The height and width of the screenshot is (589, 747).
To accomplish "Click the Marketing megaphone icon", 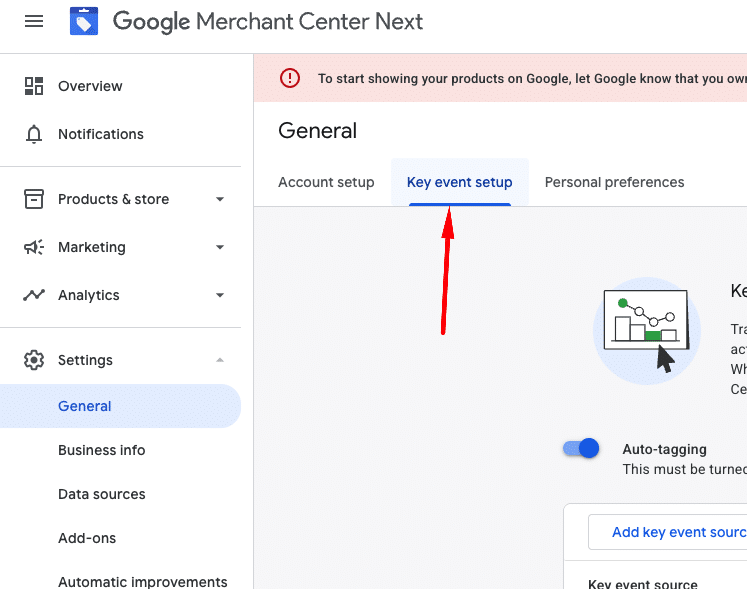I will click(x=34, y=247).
